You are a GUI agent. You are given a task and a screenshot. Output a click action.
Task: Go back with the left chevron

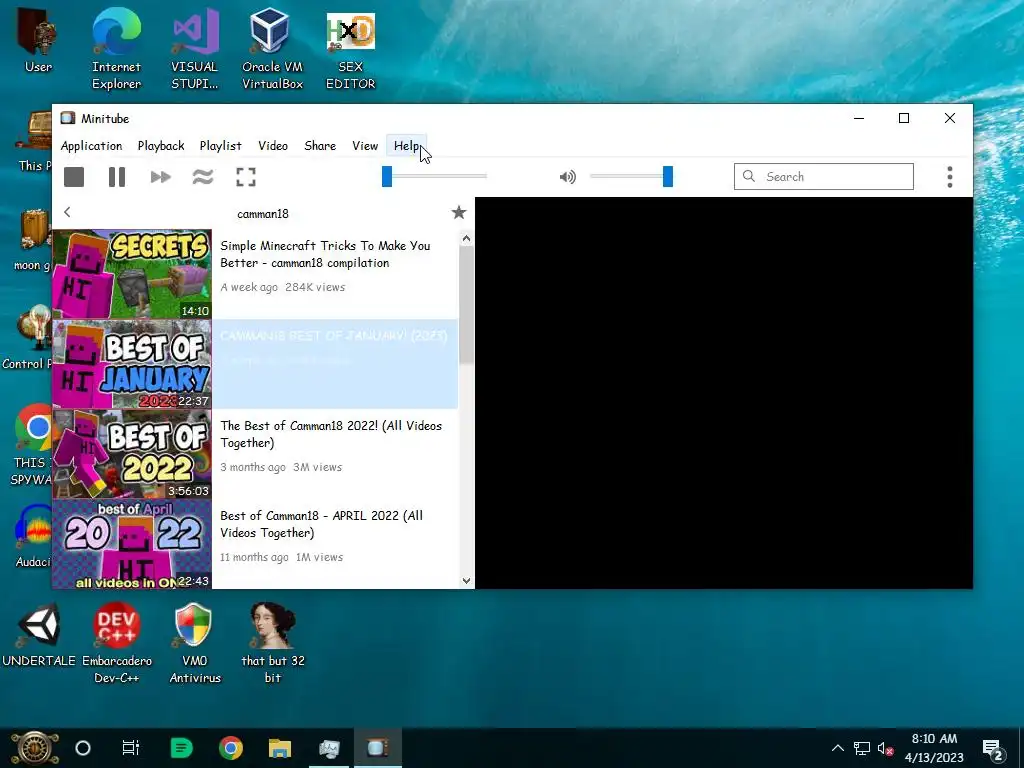(67, 212)
